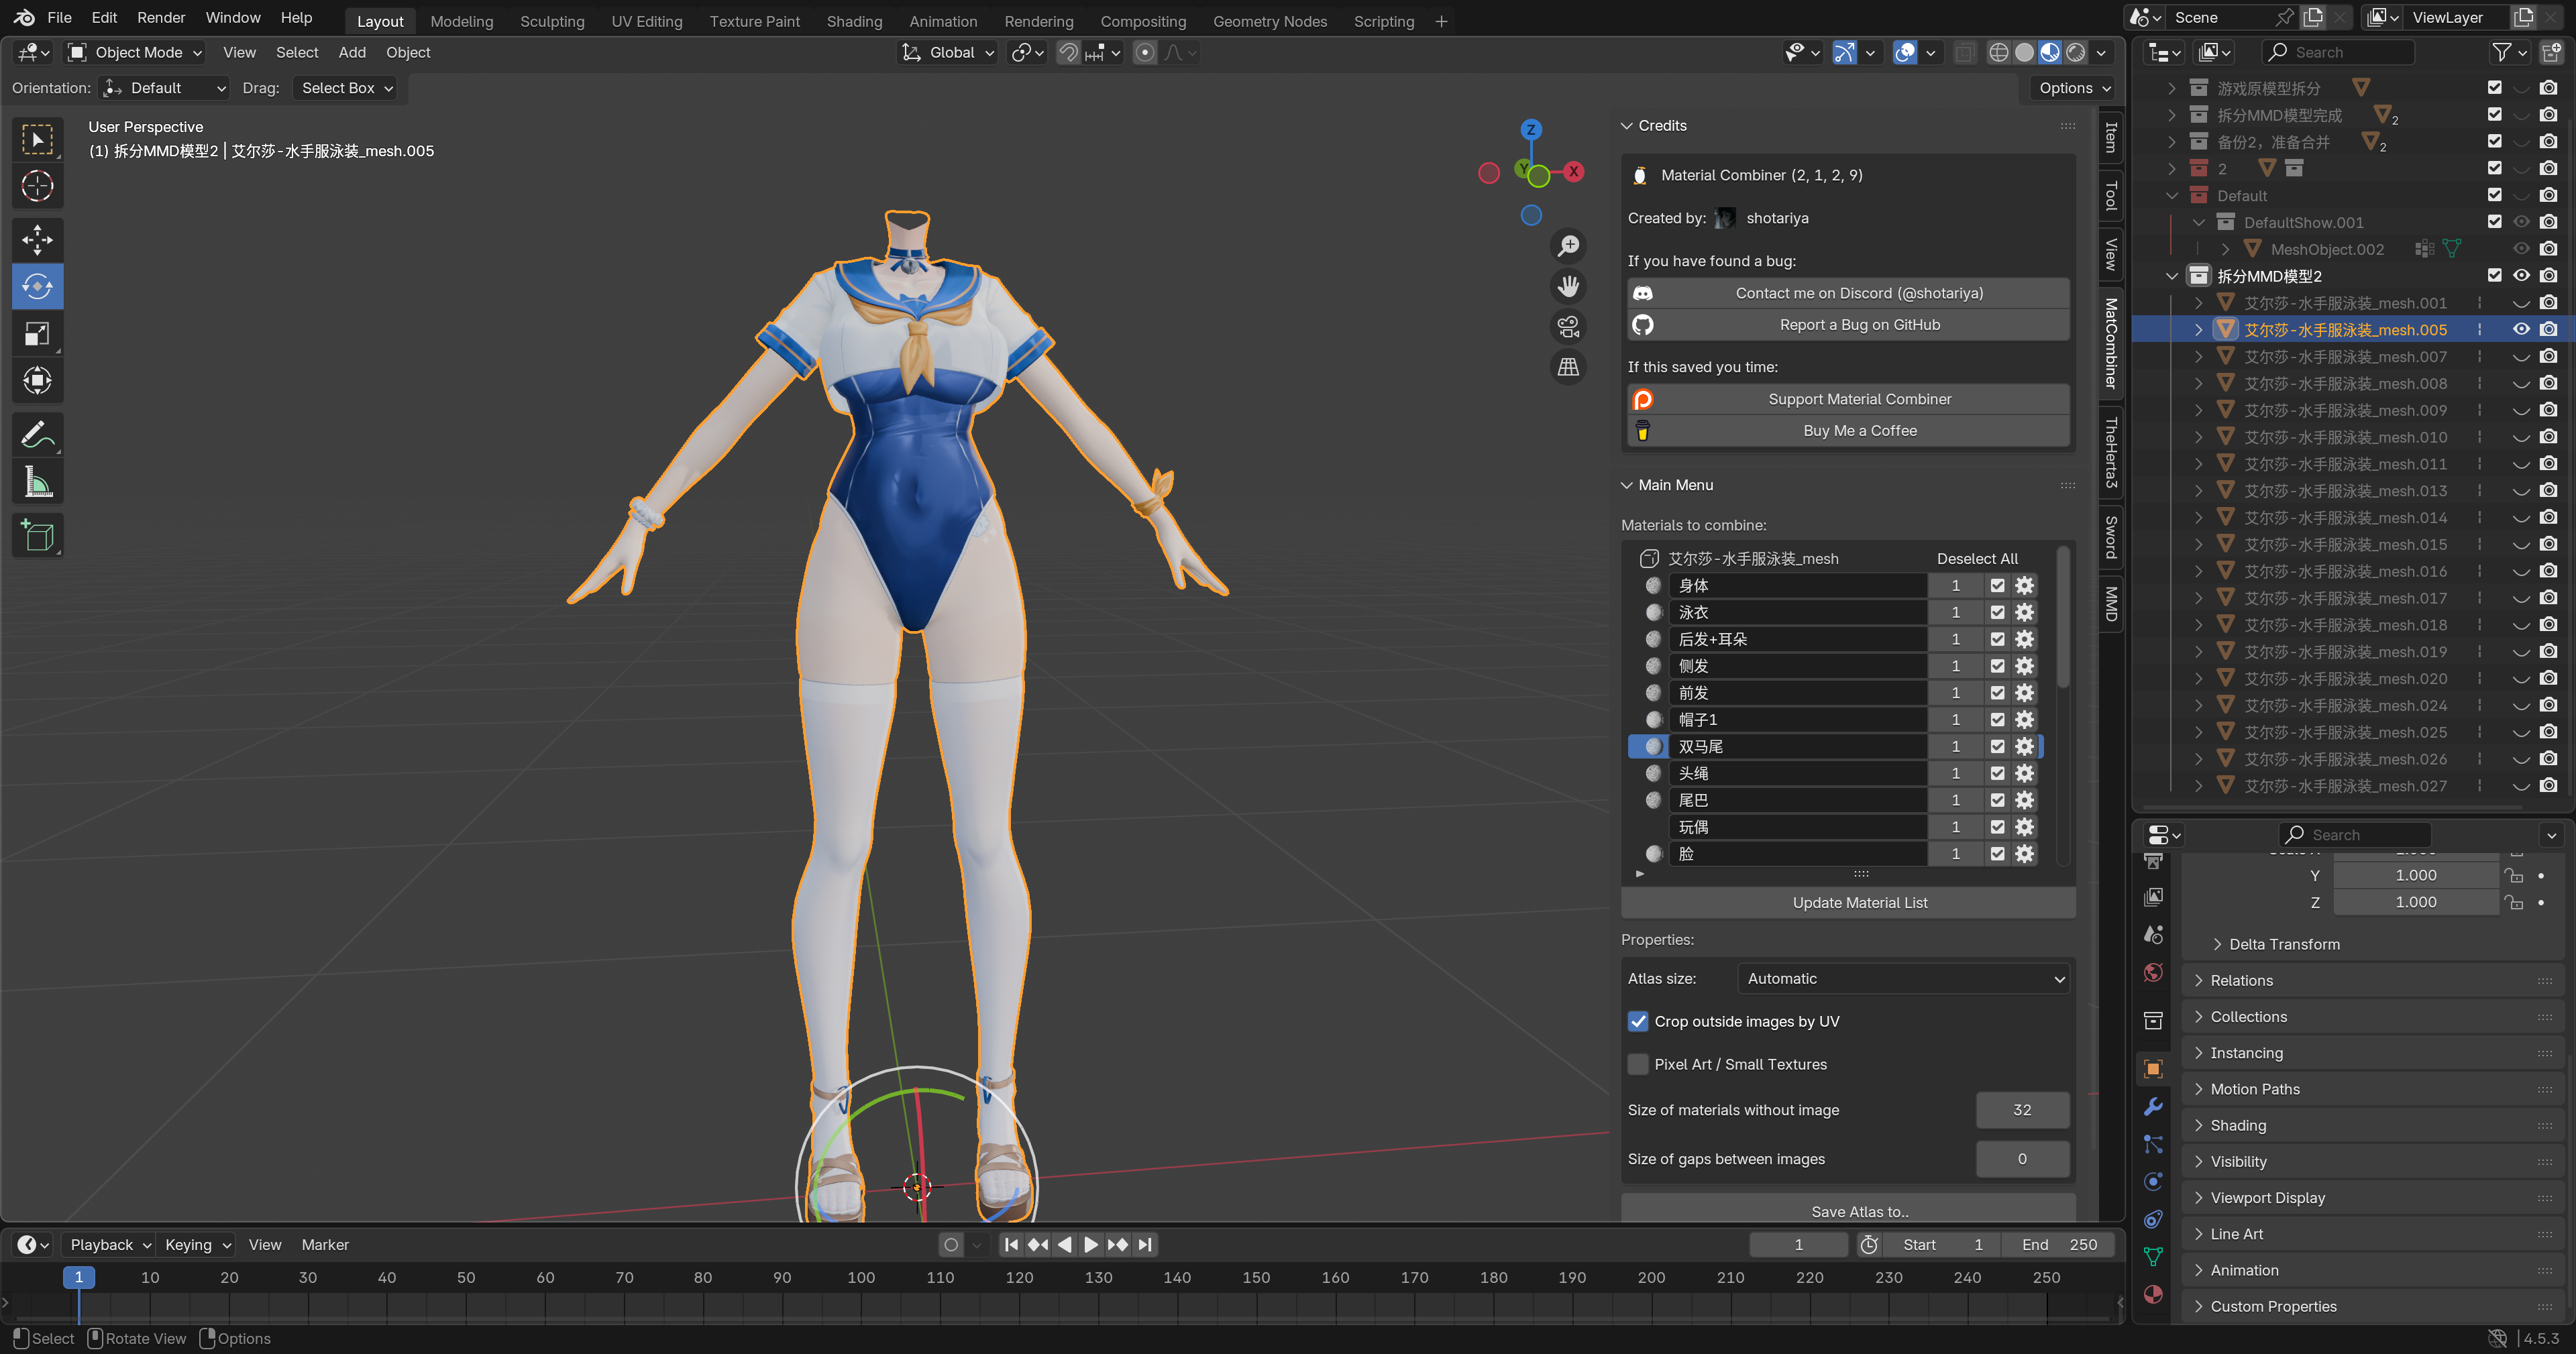Open the Modifiers wrench properties tab
This screenshot has height=1354, width=2576.
click(x=2153, y=1106)
